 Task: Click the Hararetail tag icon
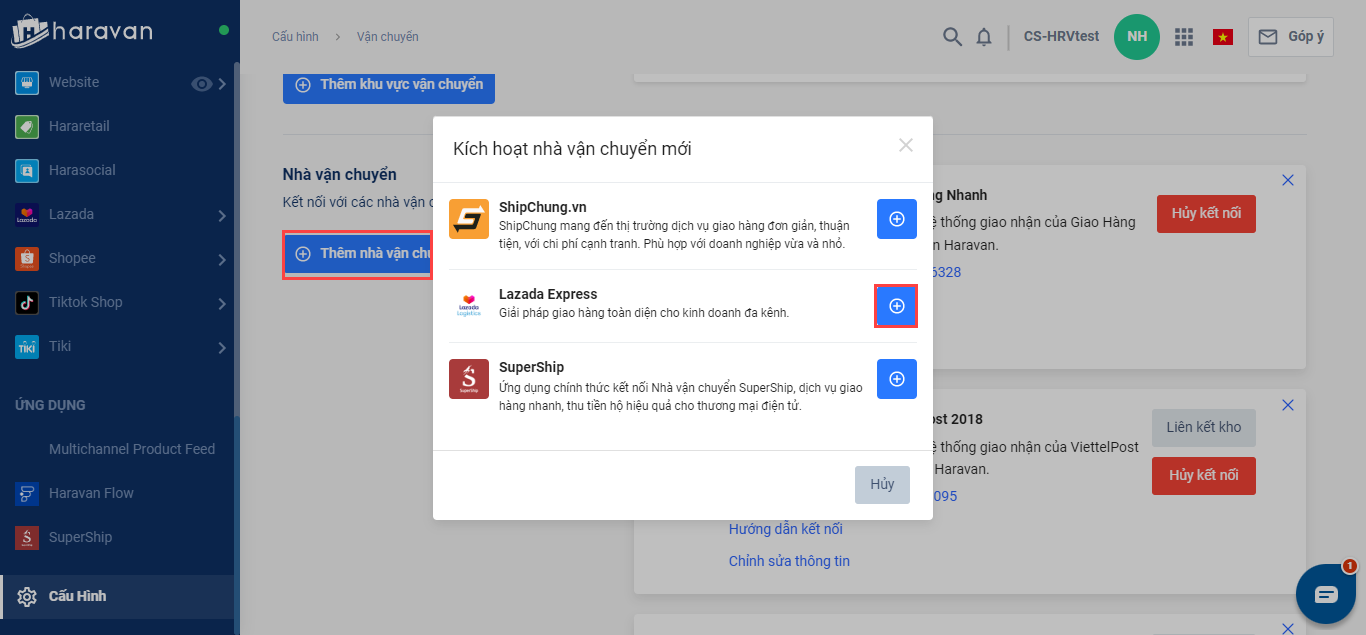coord(27,127)
